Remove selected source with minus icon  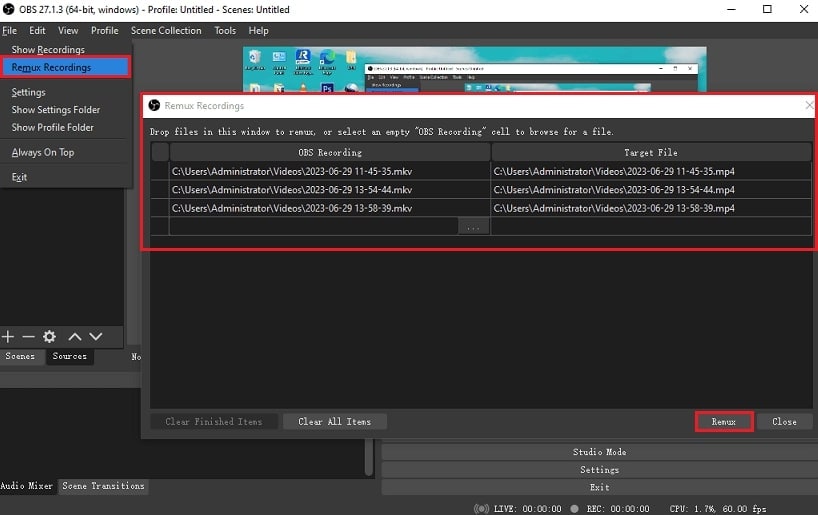coord(28,337)
